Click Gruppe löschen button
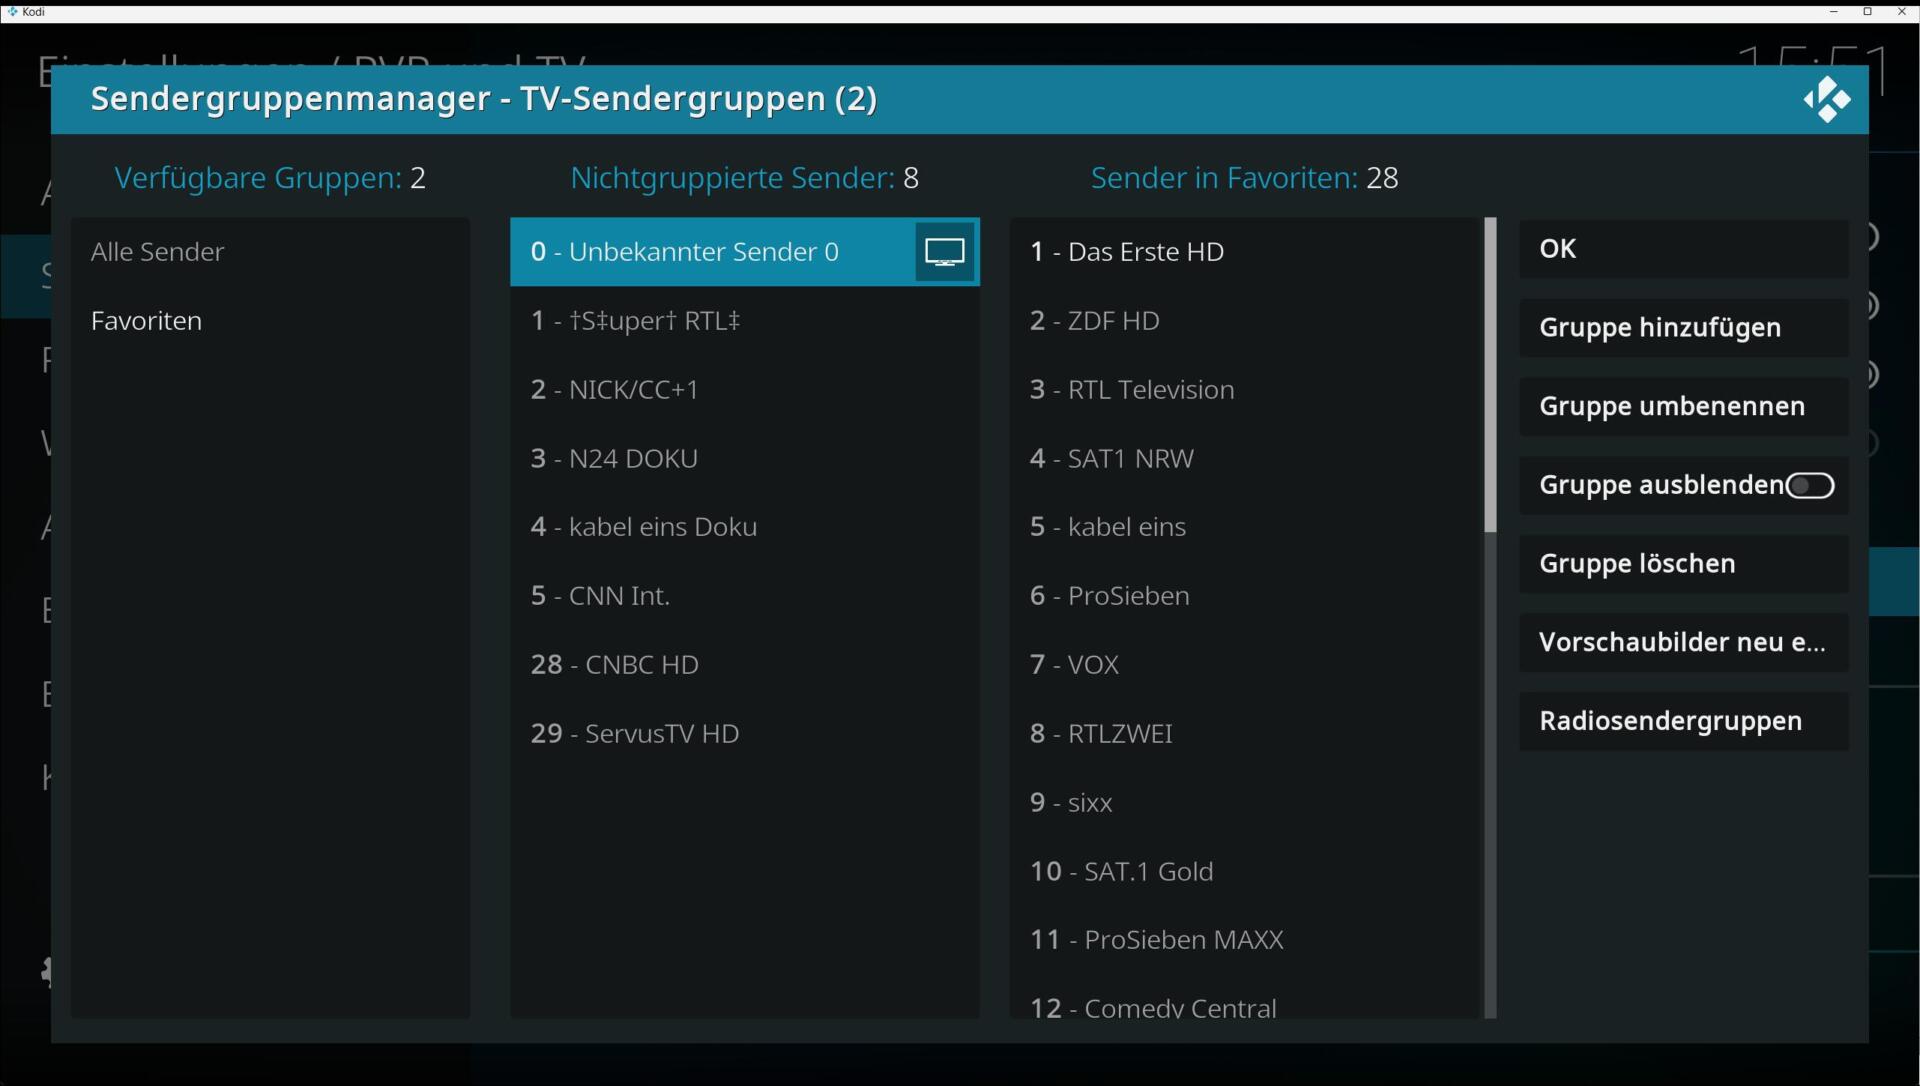This screenshot has width=1920, height=1086. coord(1684,564)
